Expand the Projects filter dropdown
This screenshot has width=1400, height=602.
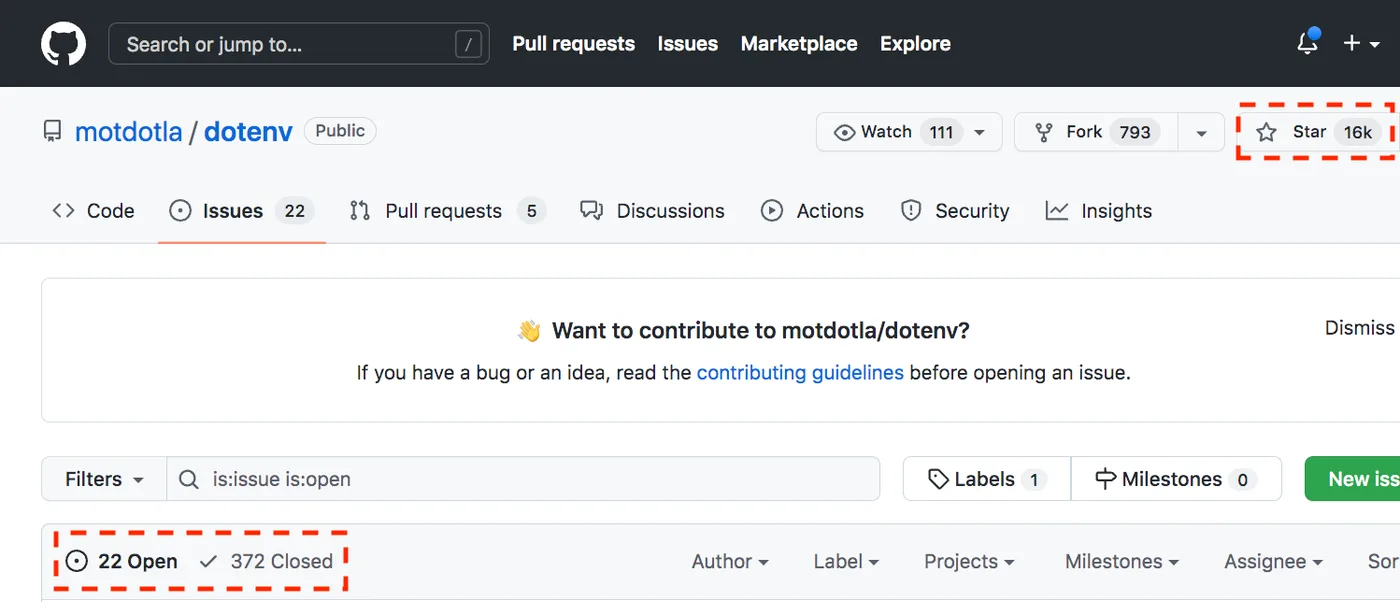(969, 562)
